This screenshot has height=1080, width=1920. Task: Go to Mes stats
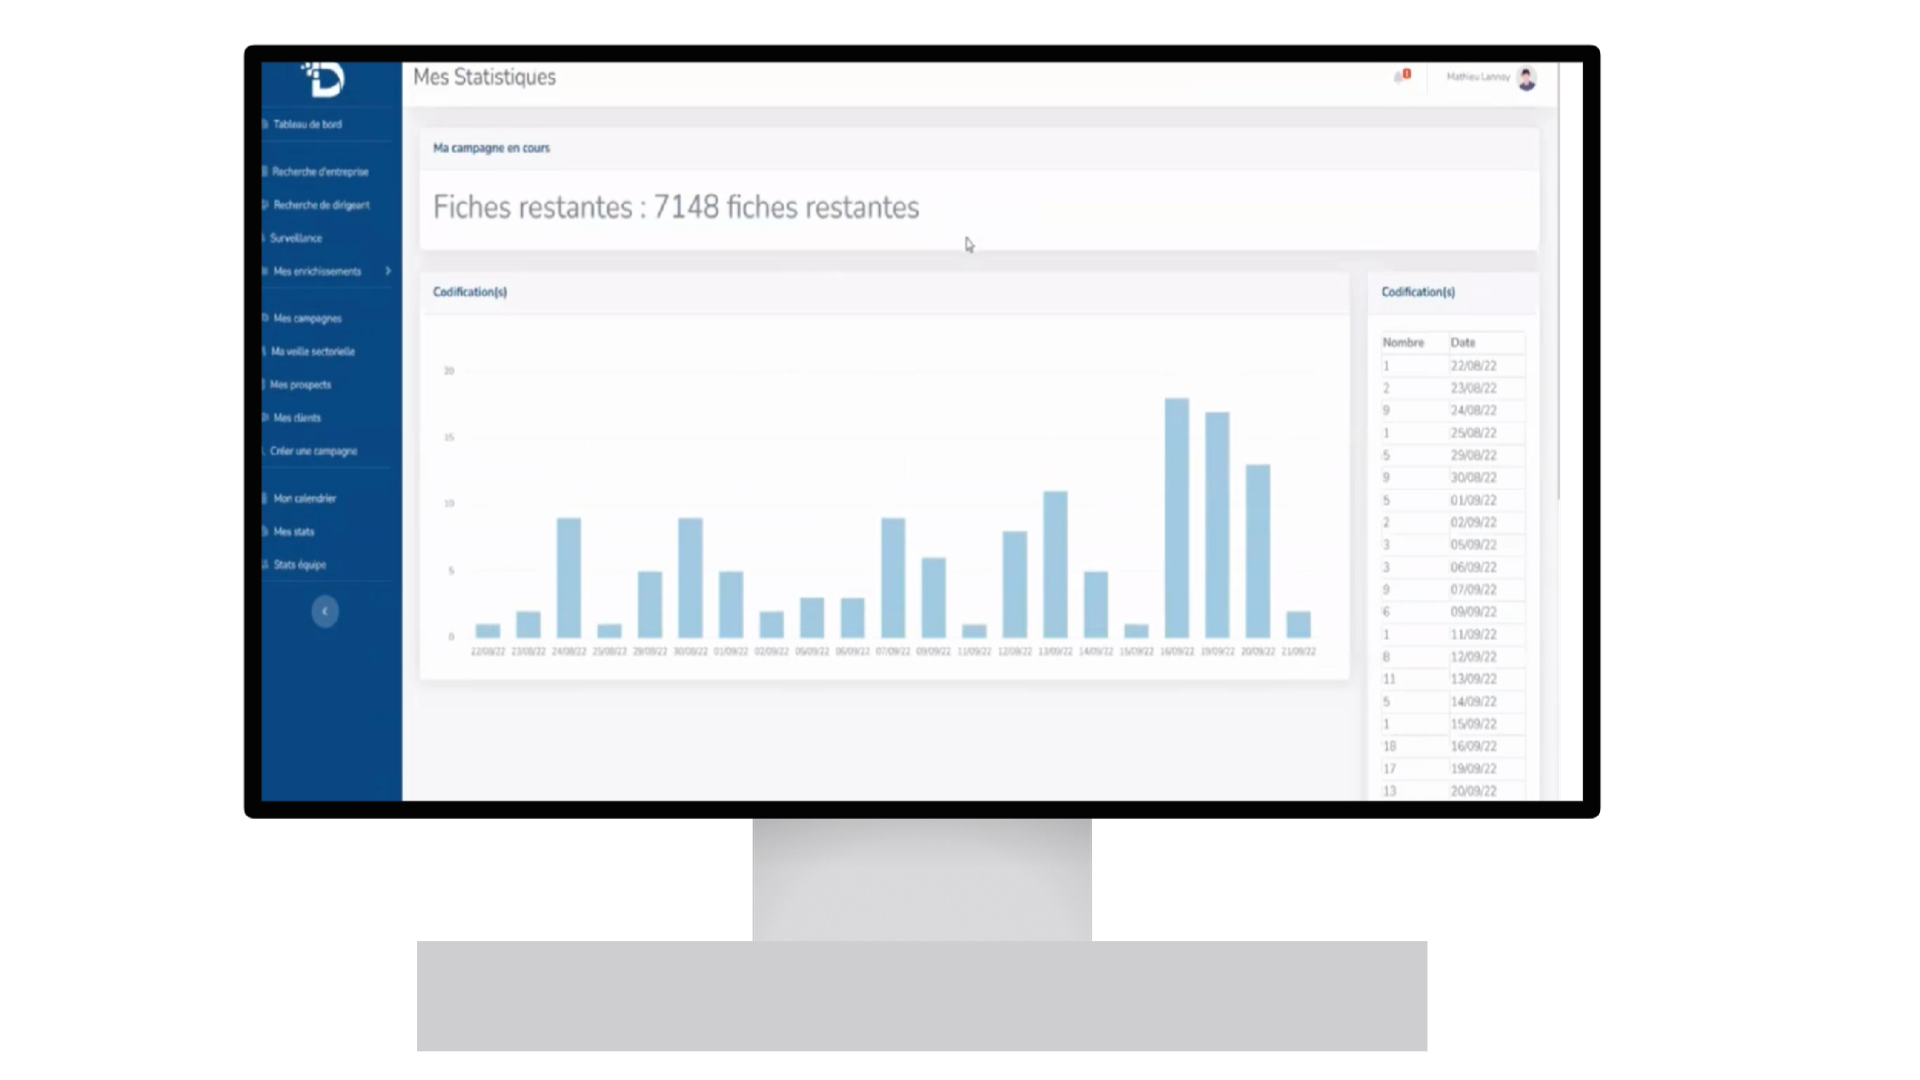tap(293, 531)
